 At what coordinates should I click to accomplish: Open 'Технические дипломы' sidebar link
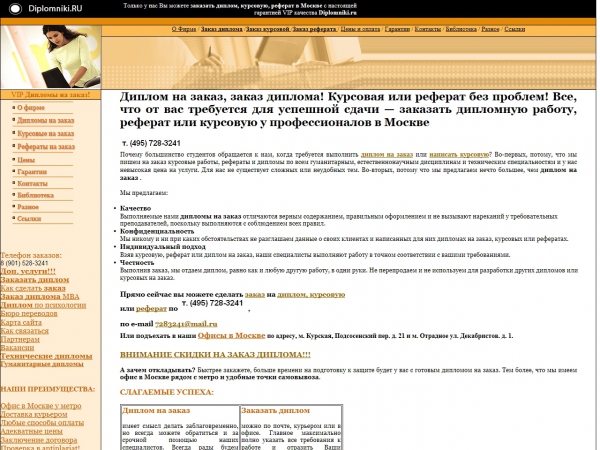pos(46,356)
